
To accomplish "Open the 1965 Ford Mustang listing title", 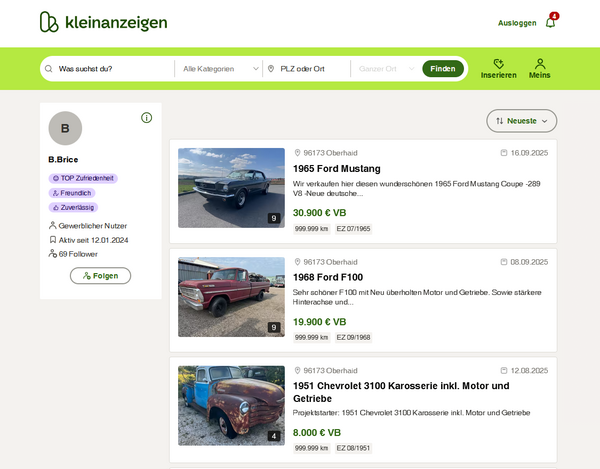I will point(336,169).
